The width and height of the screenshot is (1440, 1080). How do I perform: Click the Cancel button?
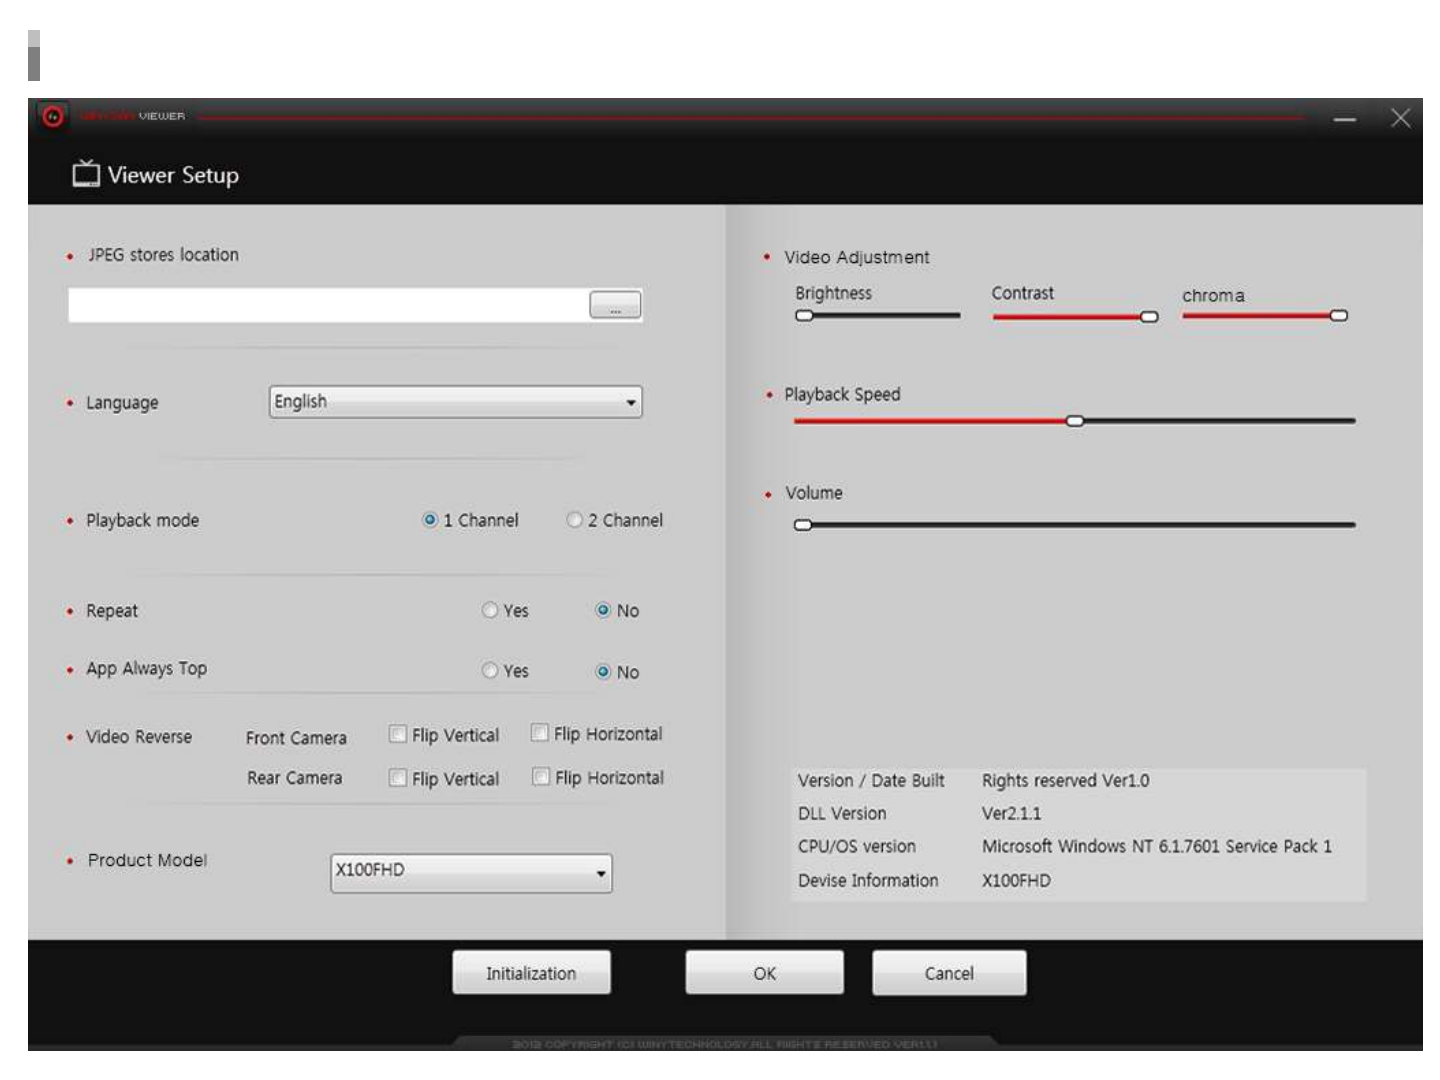949,973
